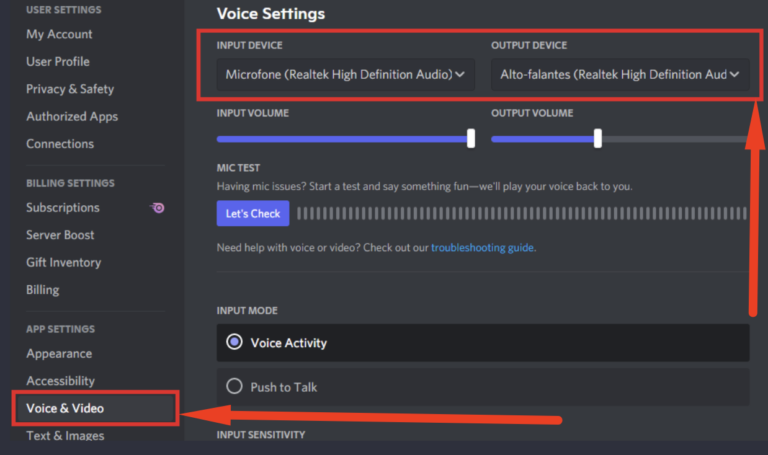Image resolution: width=768 pixels, height=455 pixels.
Task: Open Accessibility settings
Action: point(60,380)
